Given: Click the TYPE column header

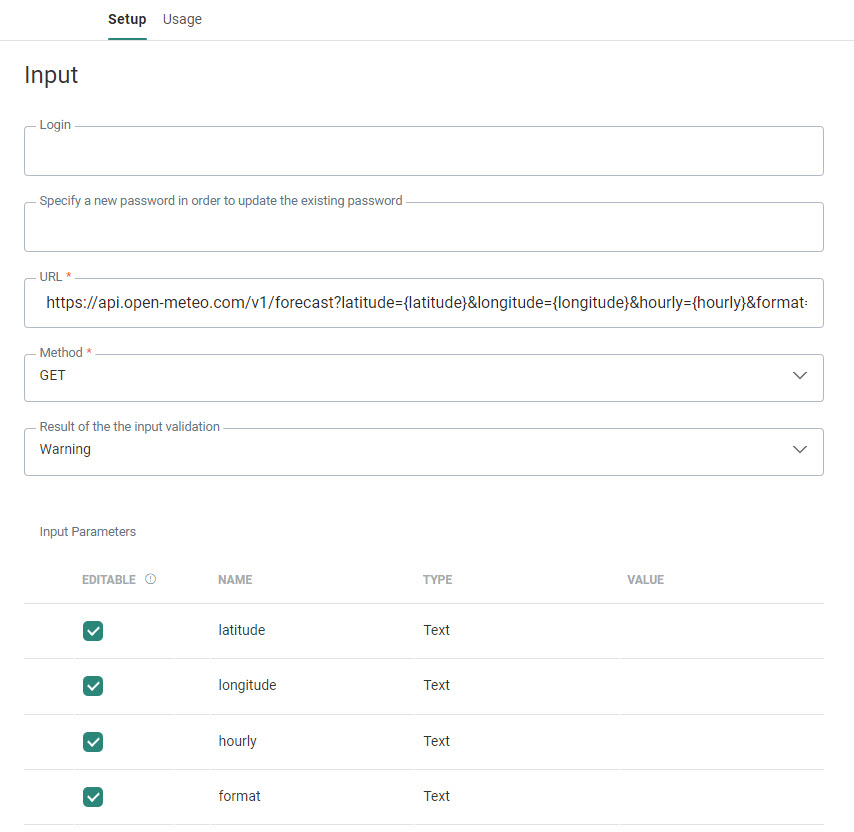Looking at the screenshot, I should [437, 580].
